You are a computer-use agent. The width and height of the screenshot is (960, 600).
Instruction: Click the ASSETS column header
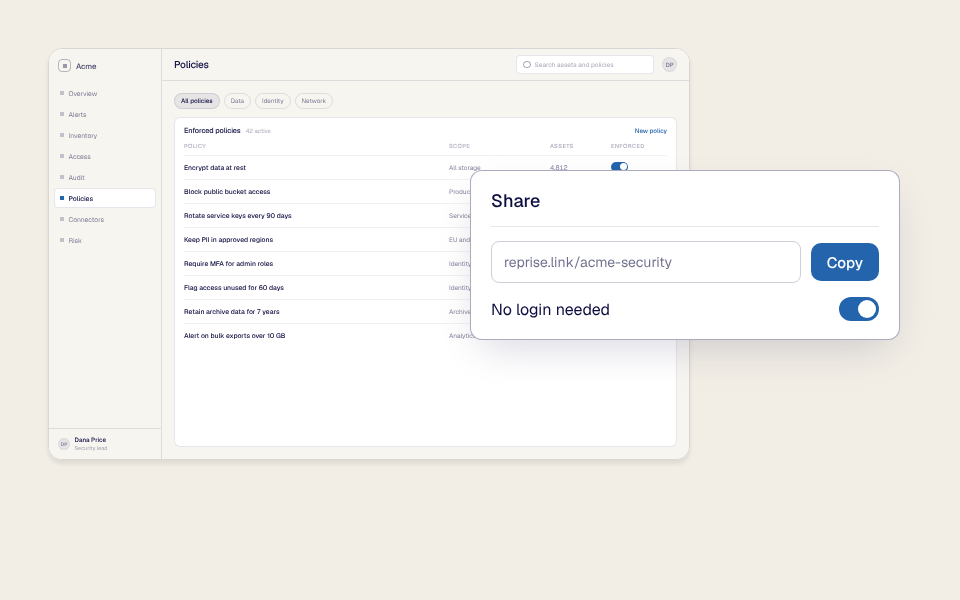pyautogui.click(x=561, y=146)
